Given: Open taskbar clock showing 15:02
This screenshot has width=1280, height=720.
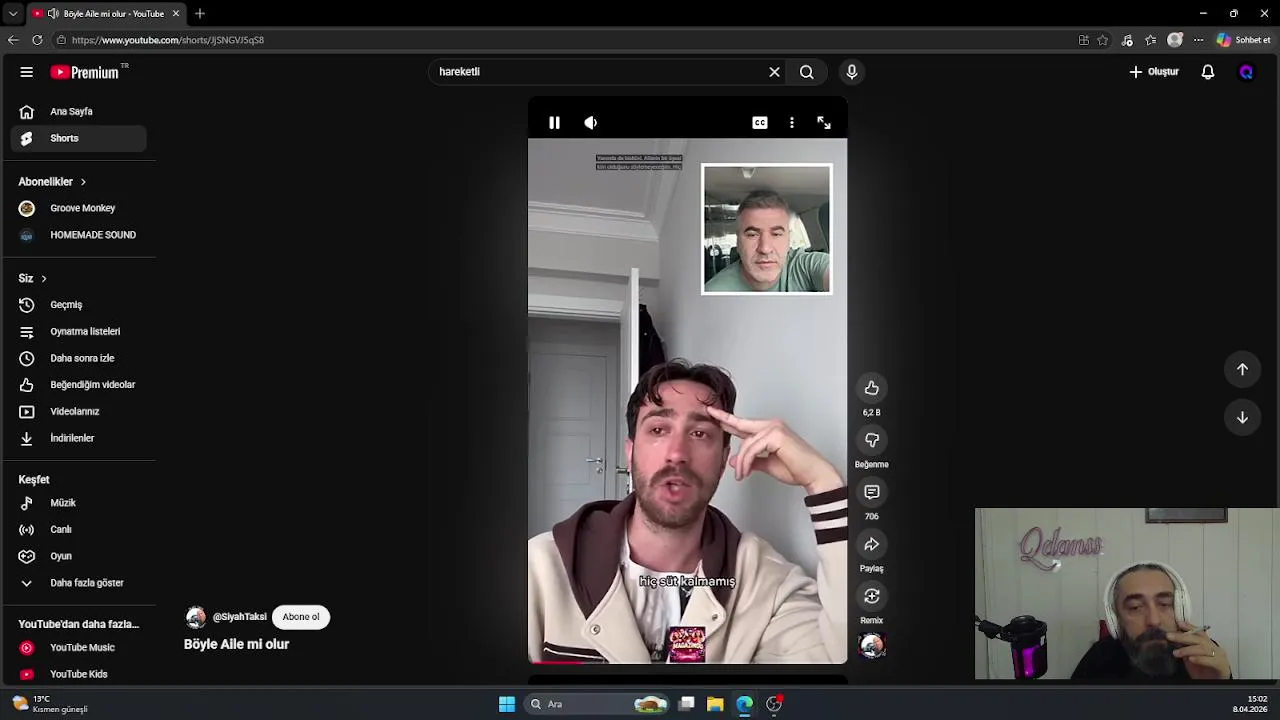Looking at the screenshot, I should click(x=1250, y=704).
